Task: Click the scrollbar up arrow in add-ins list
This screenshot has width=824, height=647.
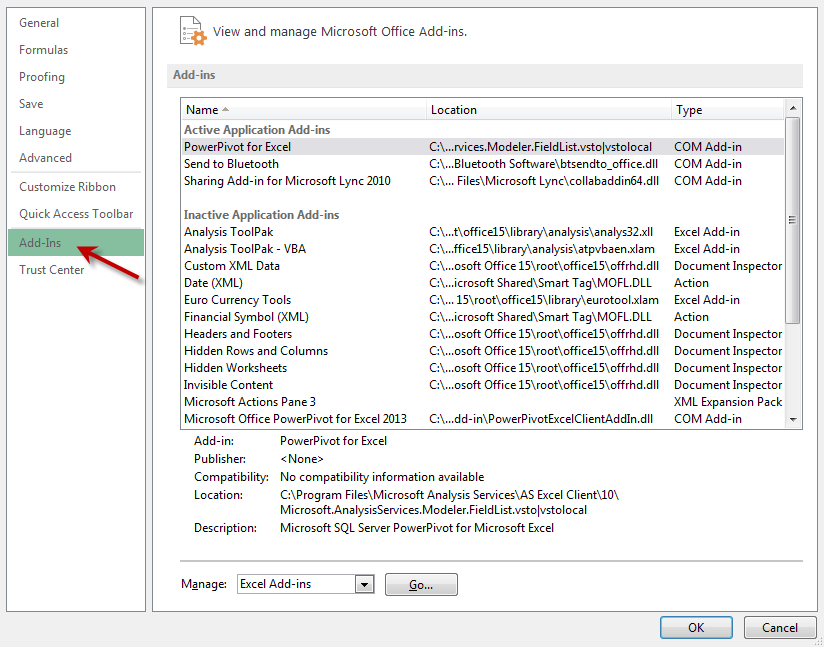Action: coord(793,108)
